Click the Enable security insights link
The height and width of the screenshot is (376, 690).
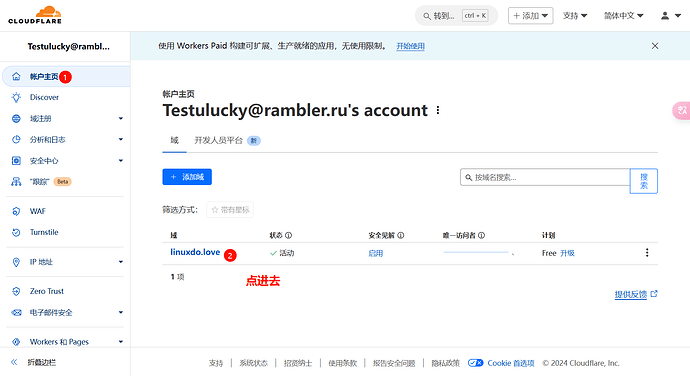375,253
